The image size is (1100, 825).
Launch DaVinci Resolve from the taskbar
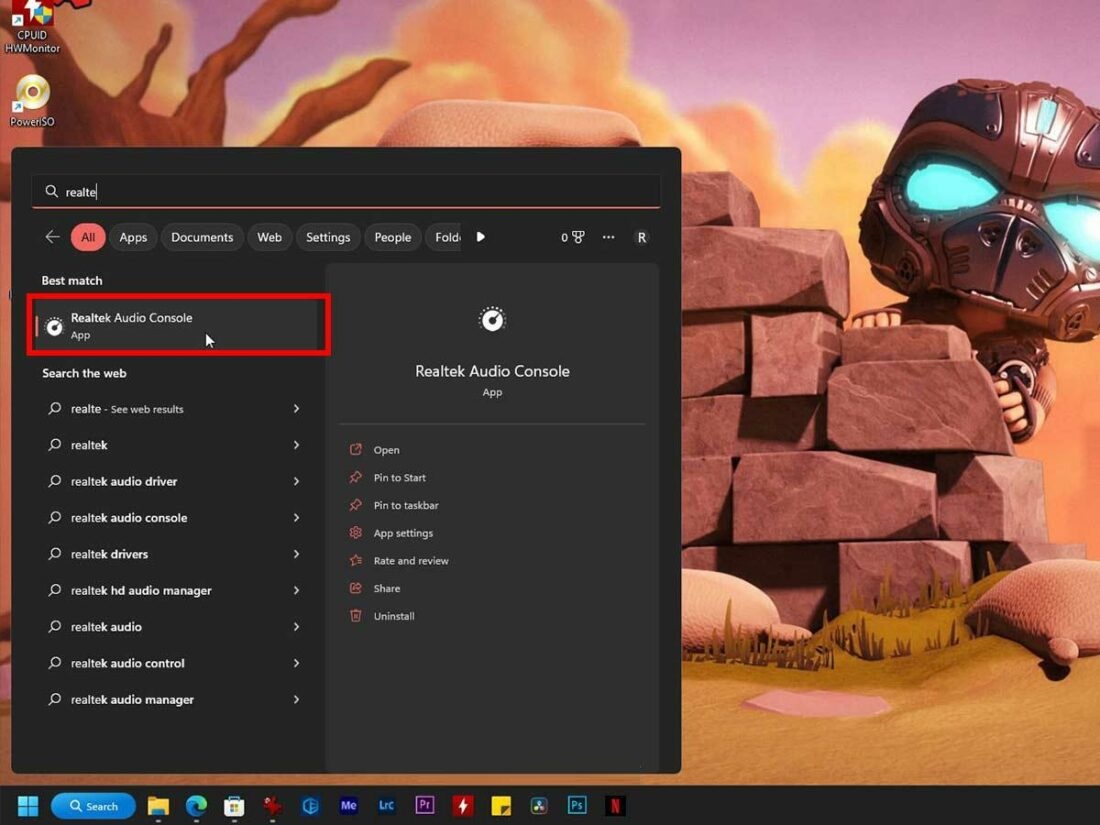(539, 806)
